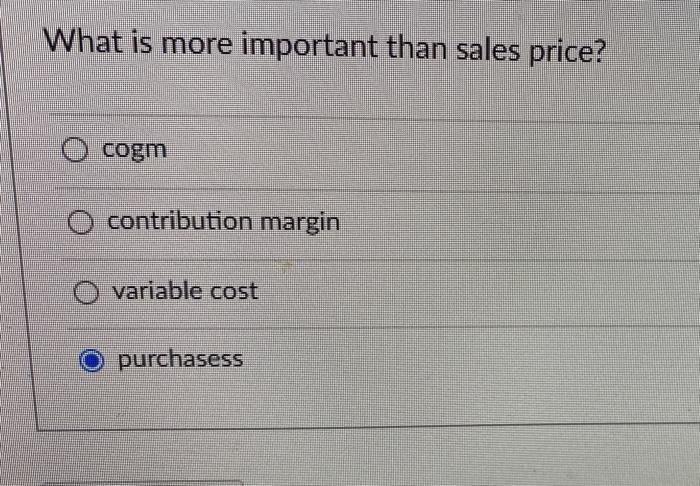Click the empty circle beside variable cost
This screenshot has height=486, width=700.
[86, 292]
